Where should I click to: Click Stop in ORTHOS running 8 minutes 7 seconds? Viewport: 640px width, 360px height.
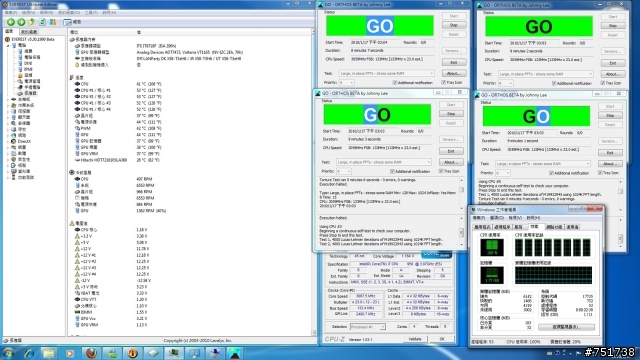454,25
